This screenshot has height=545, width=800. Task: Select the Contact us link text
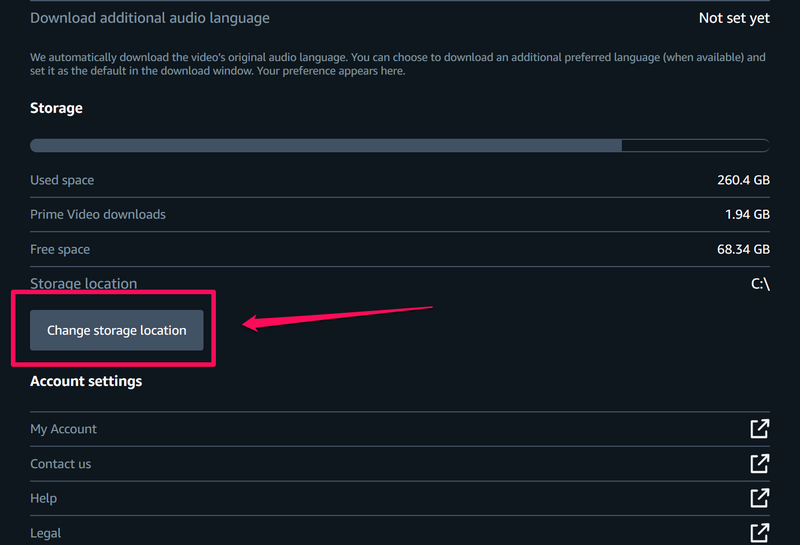(x=61, y=464)
